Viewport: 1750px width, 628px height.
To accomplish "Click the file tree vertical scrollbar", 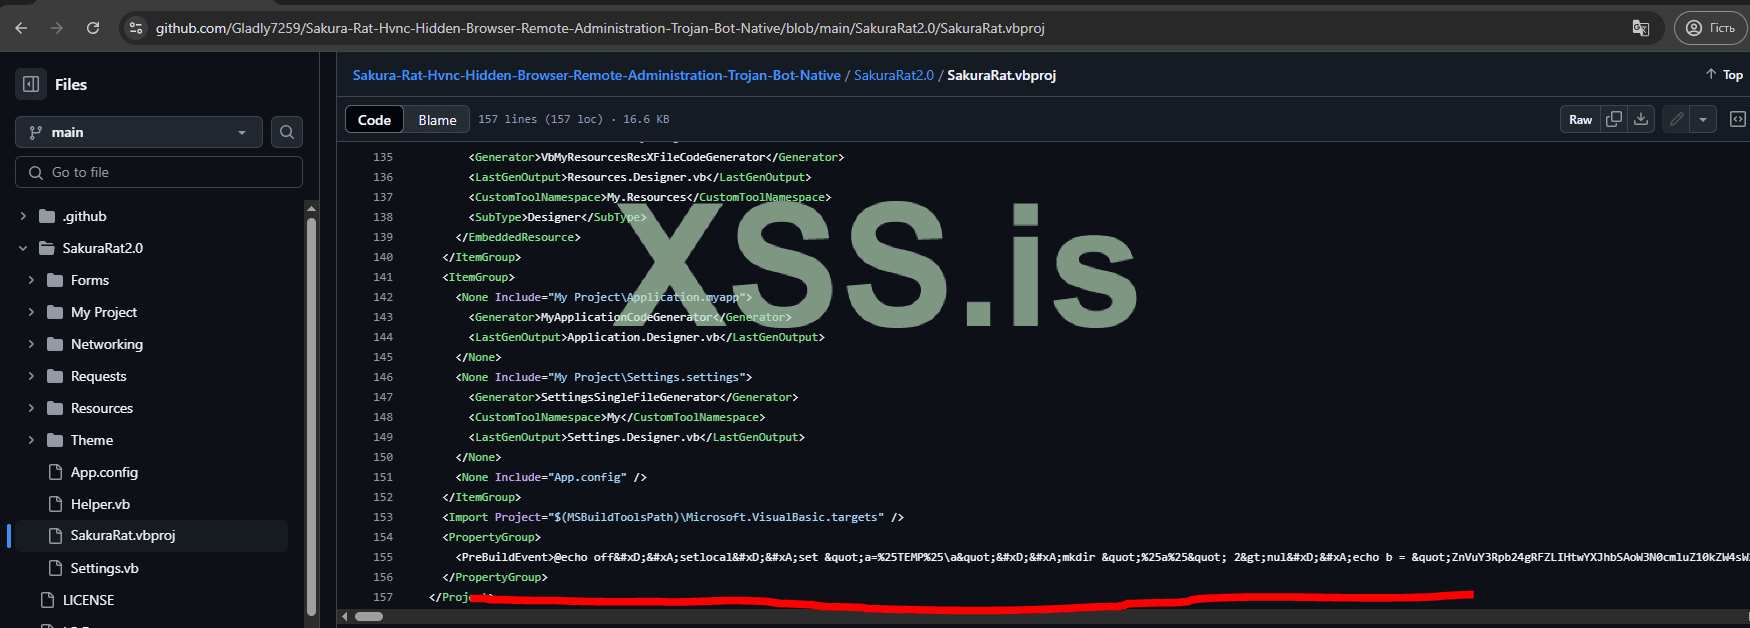I will click(x=311, y=415).
